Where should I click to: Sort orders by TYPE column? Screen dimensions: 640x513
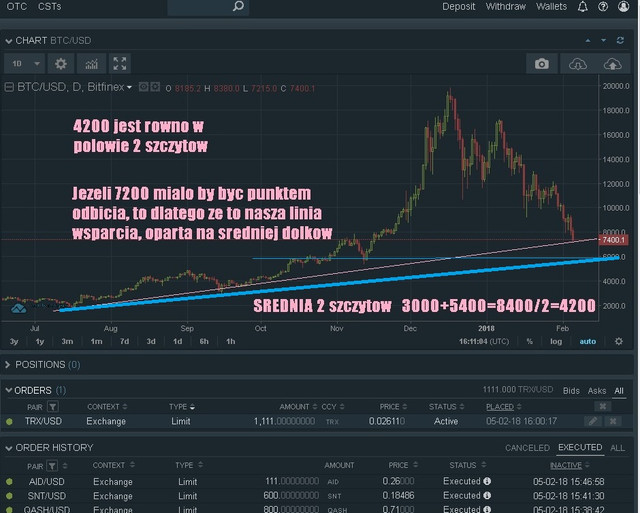pyautogui.click(x=182, y=407)
